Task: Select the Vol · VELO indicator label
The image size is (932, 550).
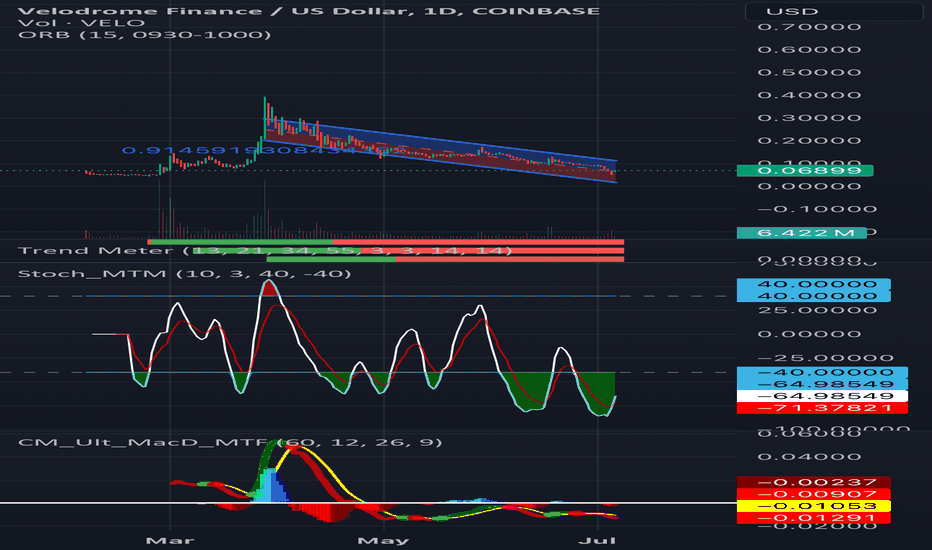Action: point(81,23)
